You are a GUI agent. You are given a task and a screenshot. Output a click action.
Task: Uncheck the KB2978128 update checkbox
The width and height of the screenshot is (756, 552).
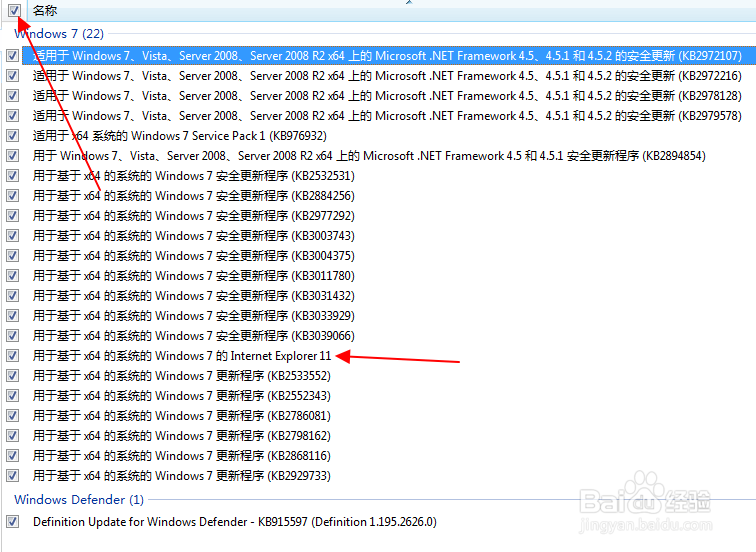click(13, 96)
